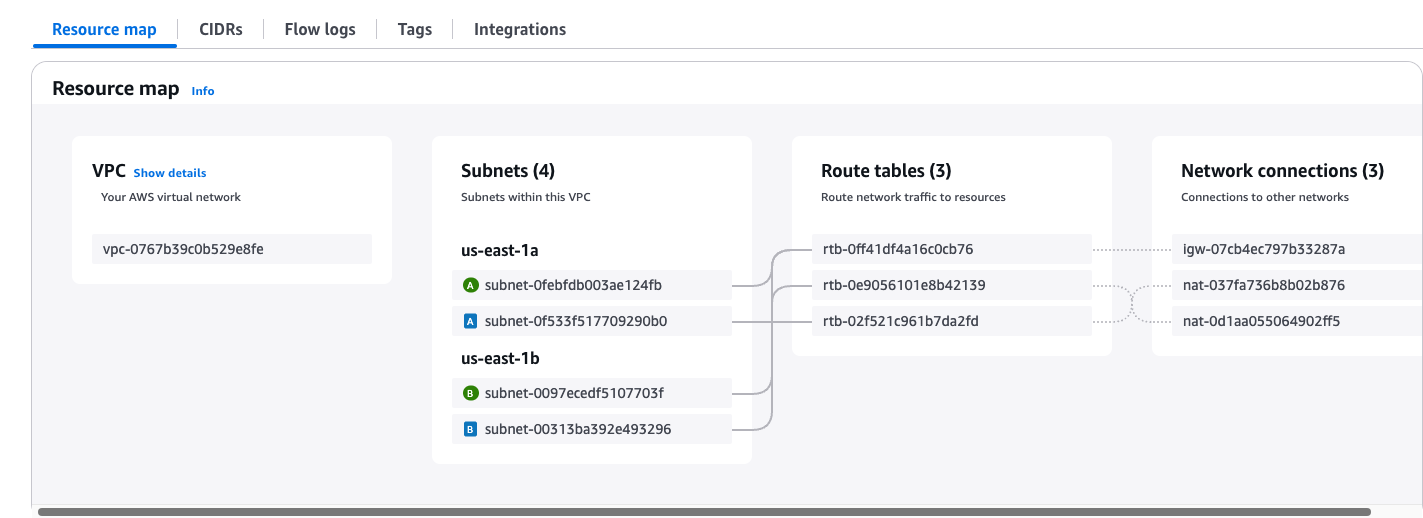Click the horizontal scrollbar below resource map
Image resolution: width=1423 pixels, height=518 pixels.
(x=700, y=512)
